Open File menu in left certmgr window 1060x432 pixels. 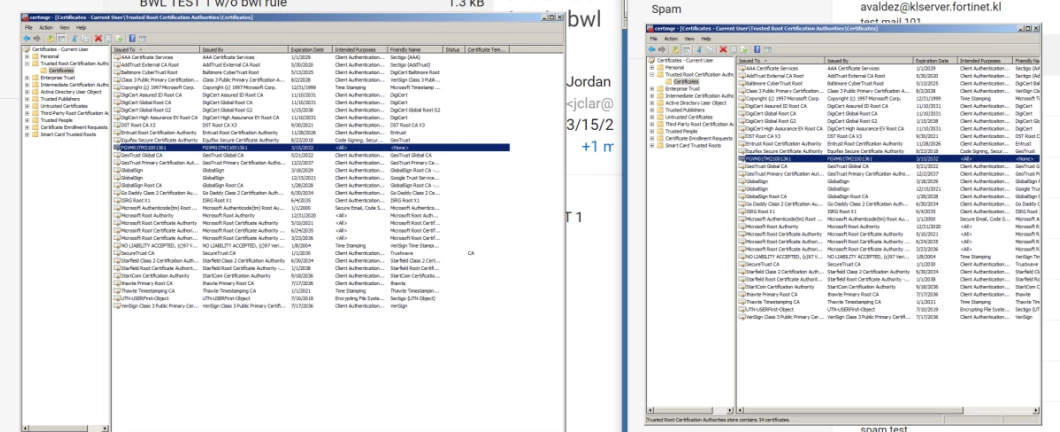[28, 28]
